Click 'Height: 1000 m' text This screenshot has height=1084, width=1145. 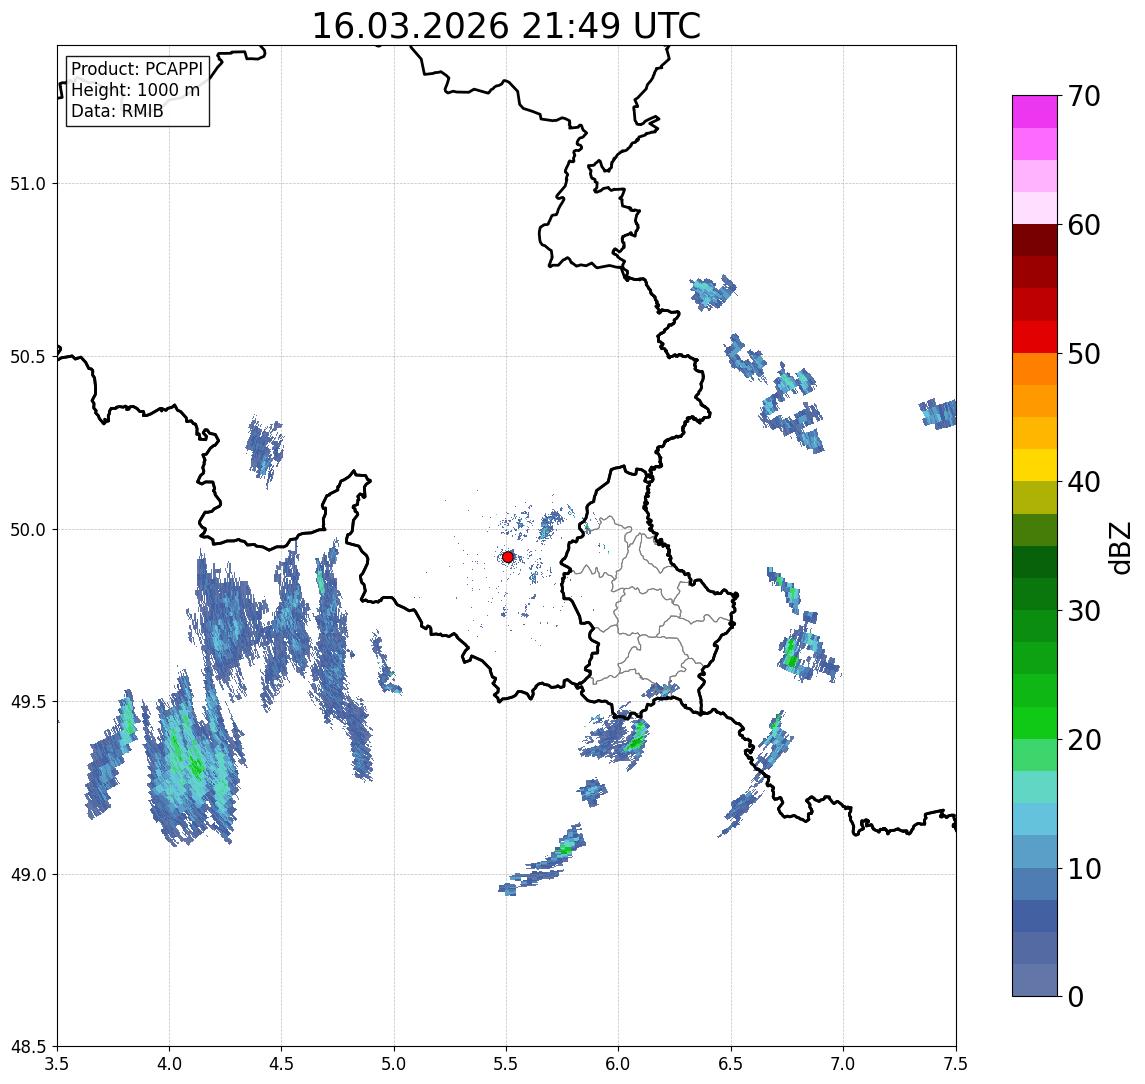[135, 90]
